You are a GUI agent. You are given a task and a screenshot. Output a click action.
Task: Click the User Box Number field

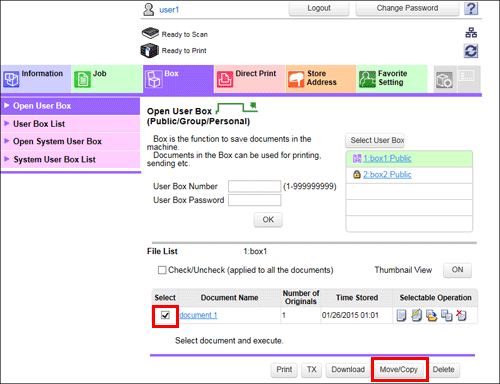[x=254, y=186]
